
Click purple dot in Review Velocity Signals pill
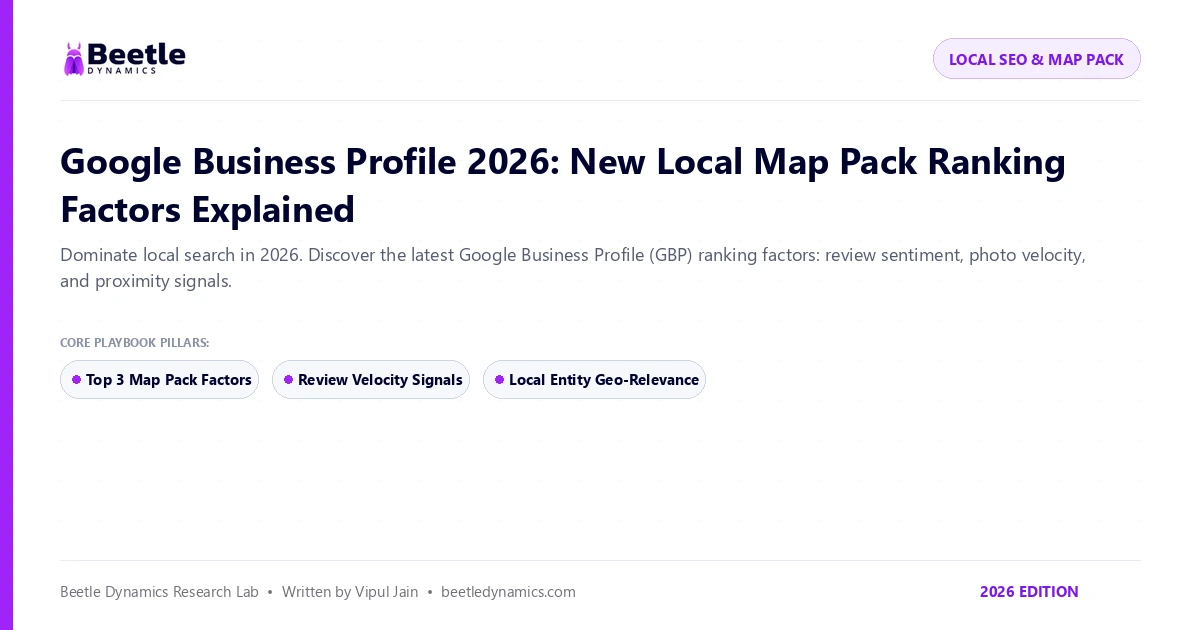[288, 380]
